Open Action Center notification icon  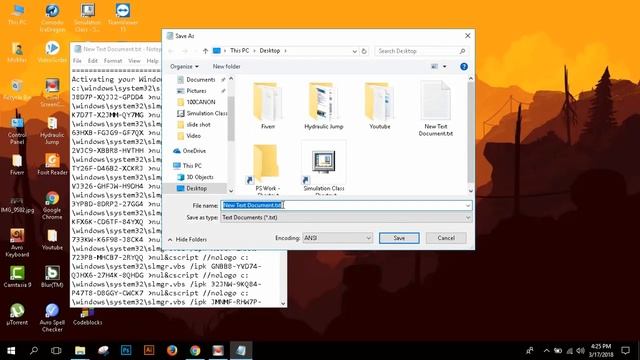625,351
